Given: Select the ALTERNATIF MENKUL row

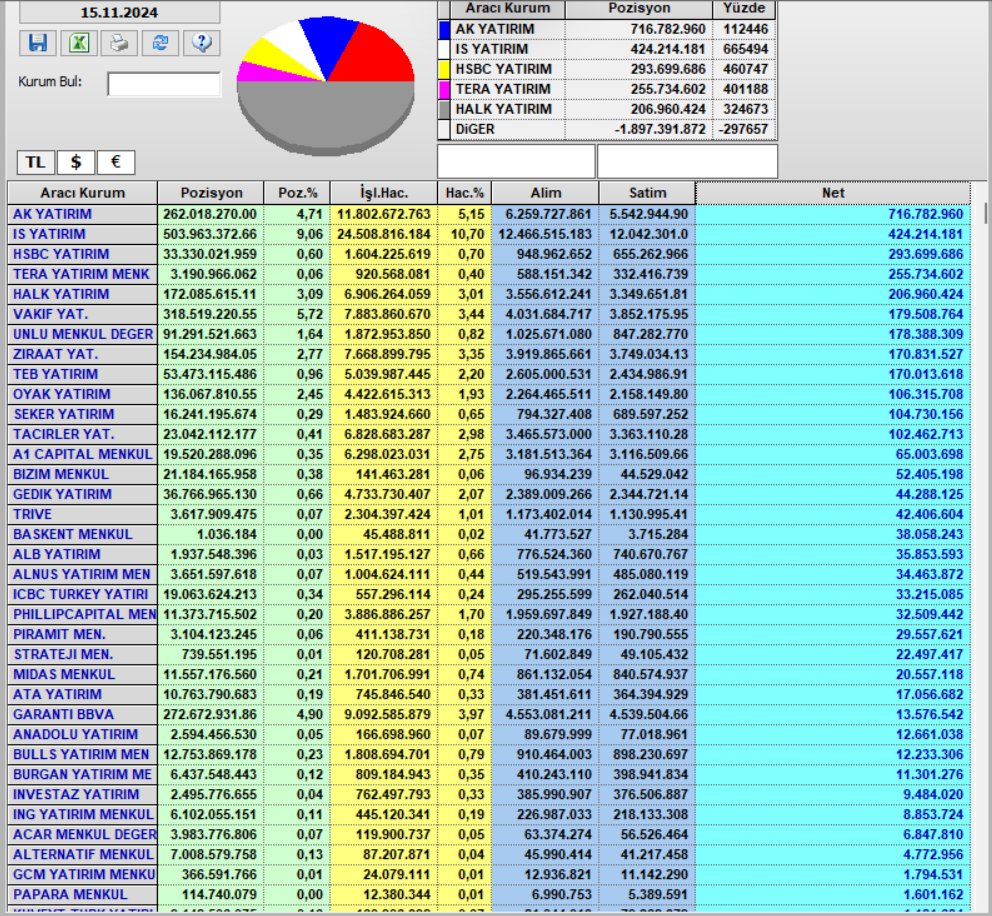Looking at the screenshot, I should (488, 855).
